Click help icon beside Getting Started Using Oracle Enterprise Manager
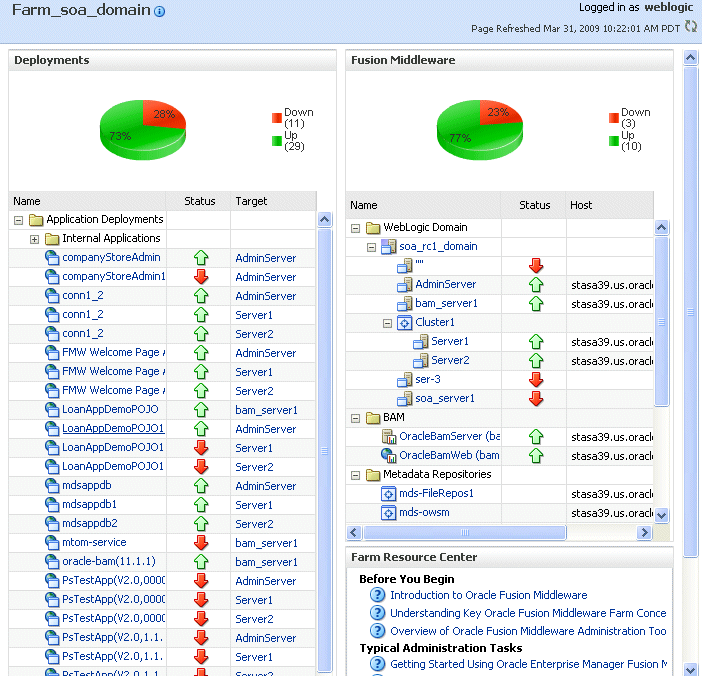The height and width of the screenshot is (676, 702). click(x=377, y=664)
